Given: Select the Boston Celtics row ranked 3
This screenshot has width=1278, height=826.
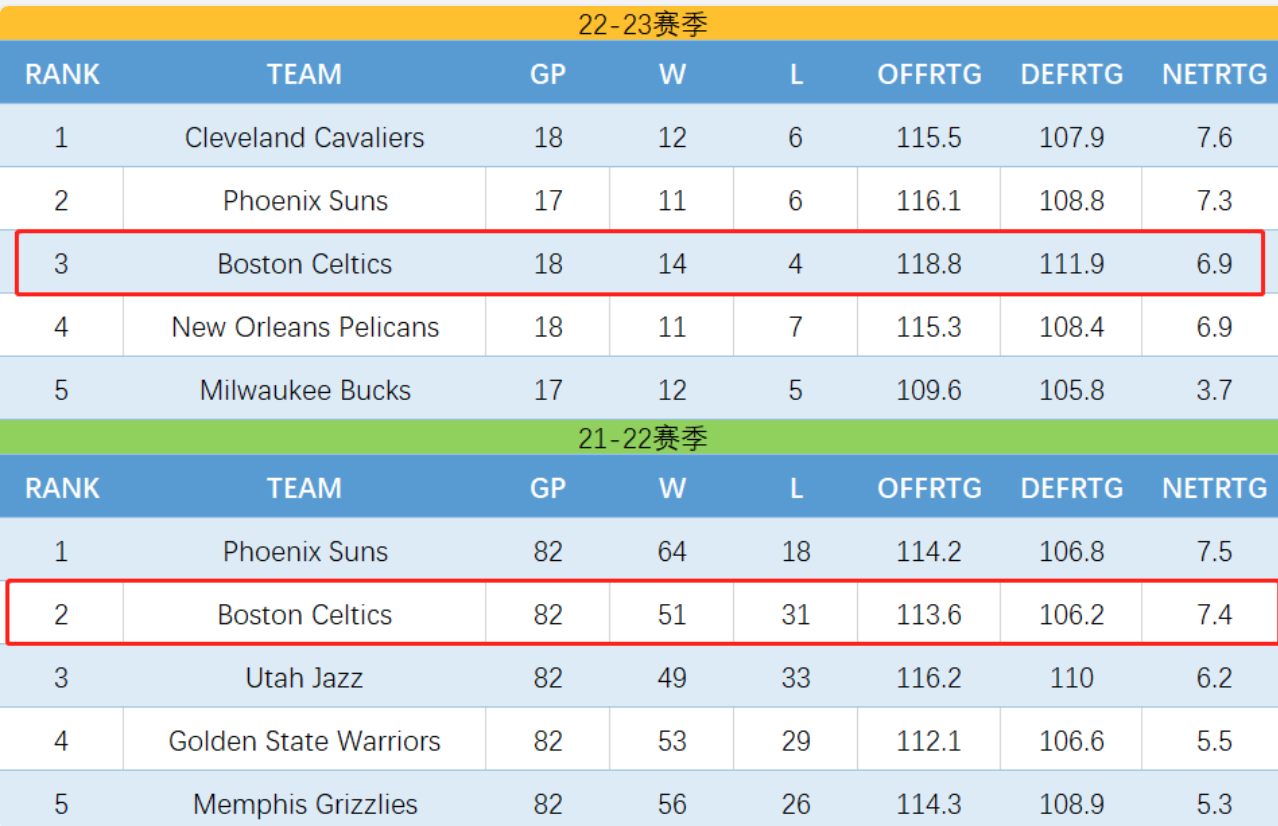Looking at the screenshot, I should (x=640, y=263).
